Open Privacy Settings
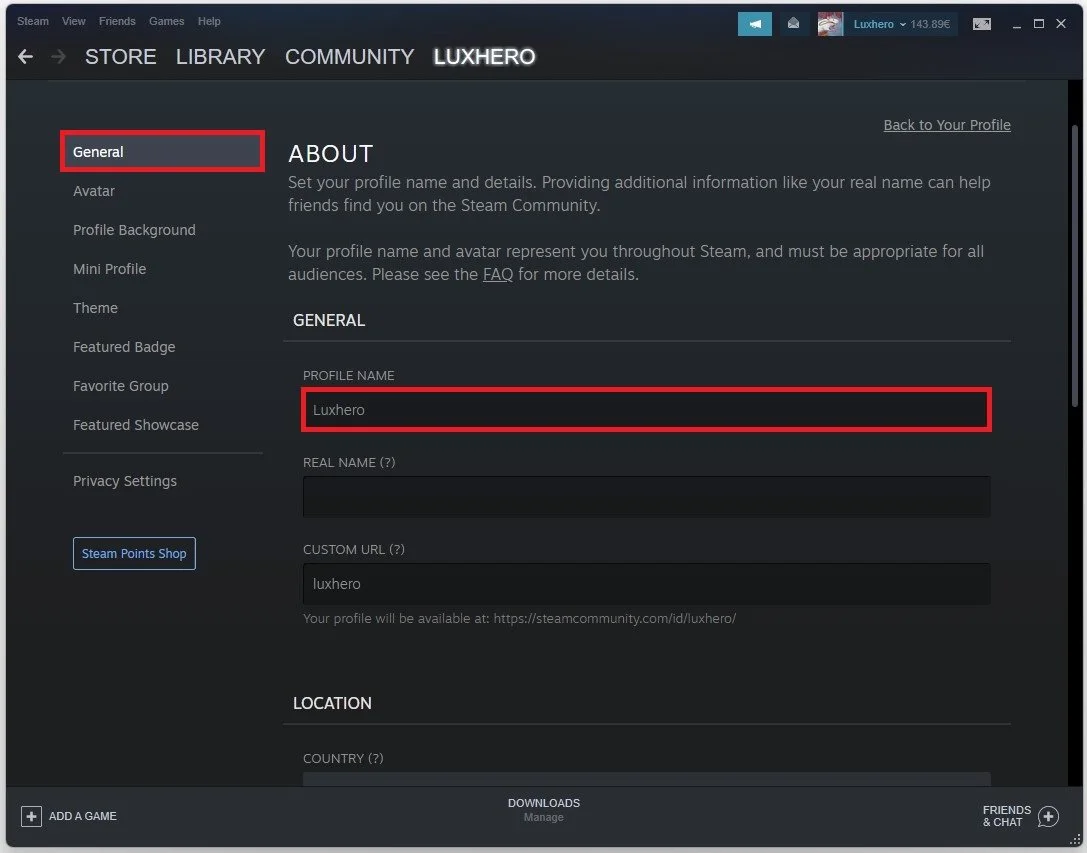1087x853 pixels. point(125,481)
